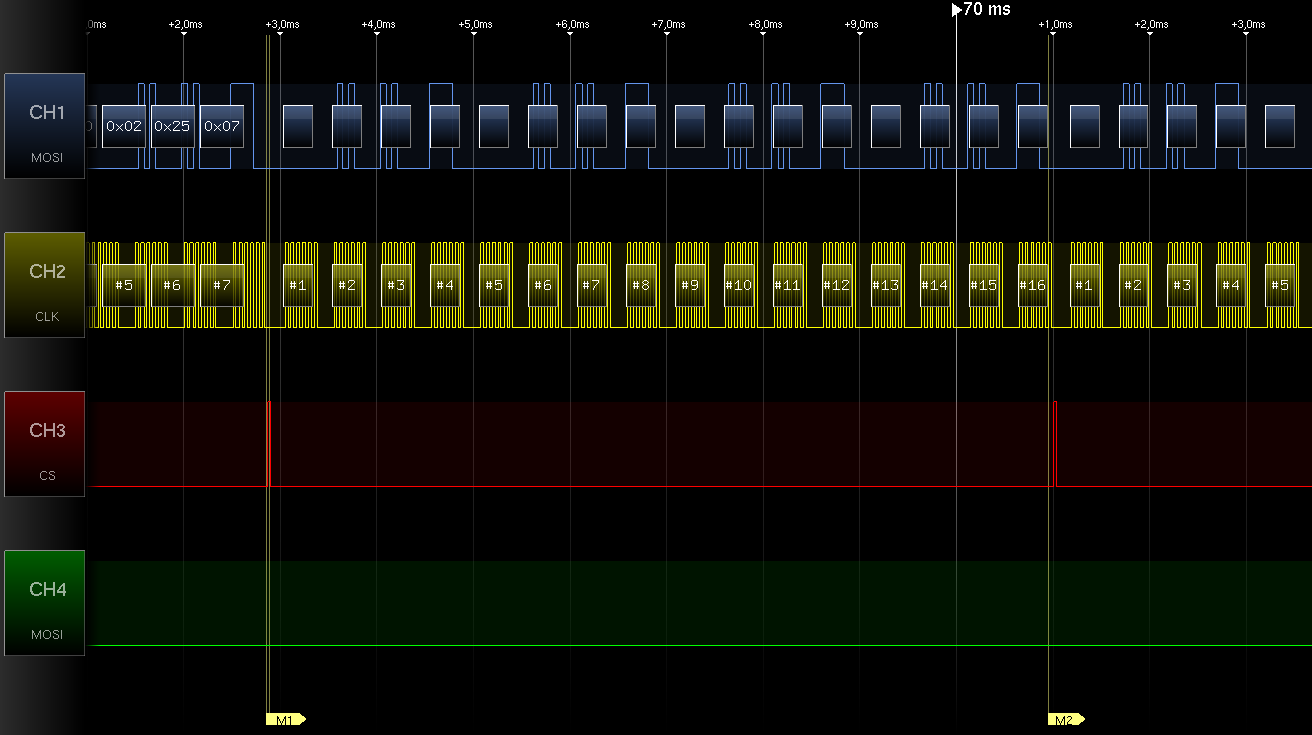
Task: Click clock word label #9
Action: click(x=689, y=285)
